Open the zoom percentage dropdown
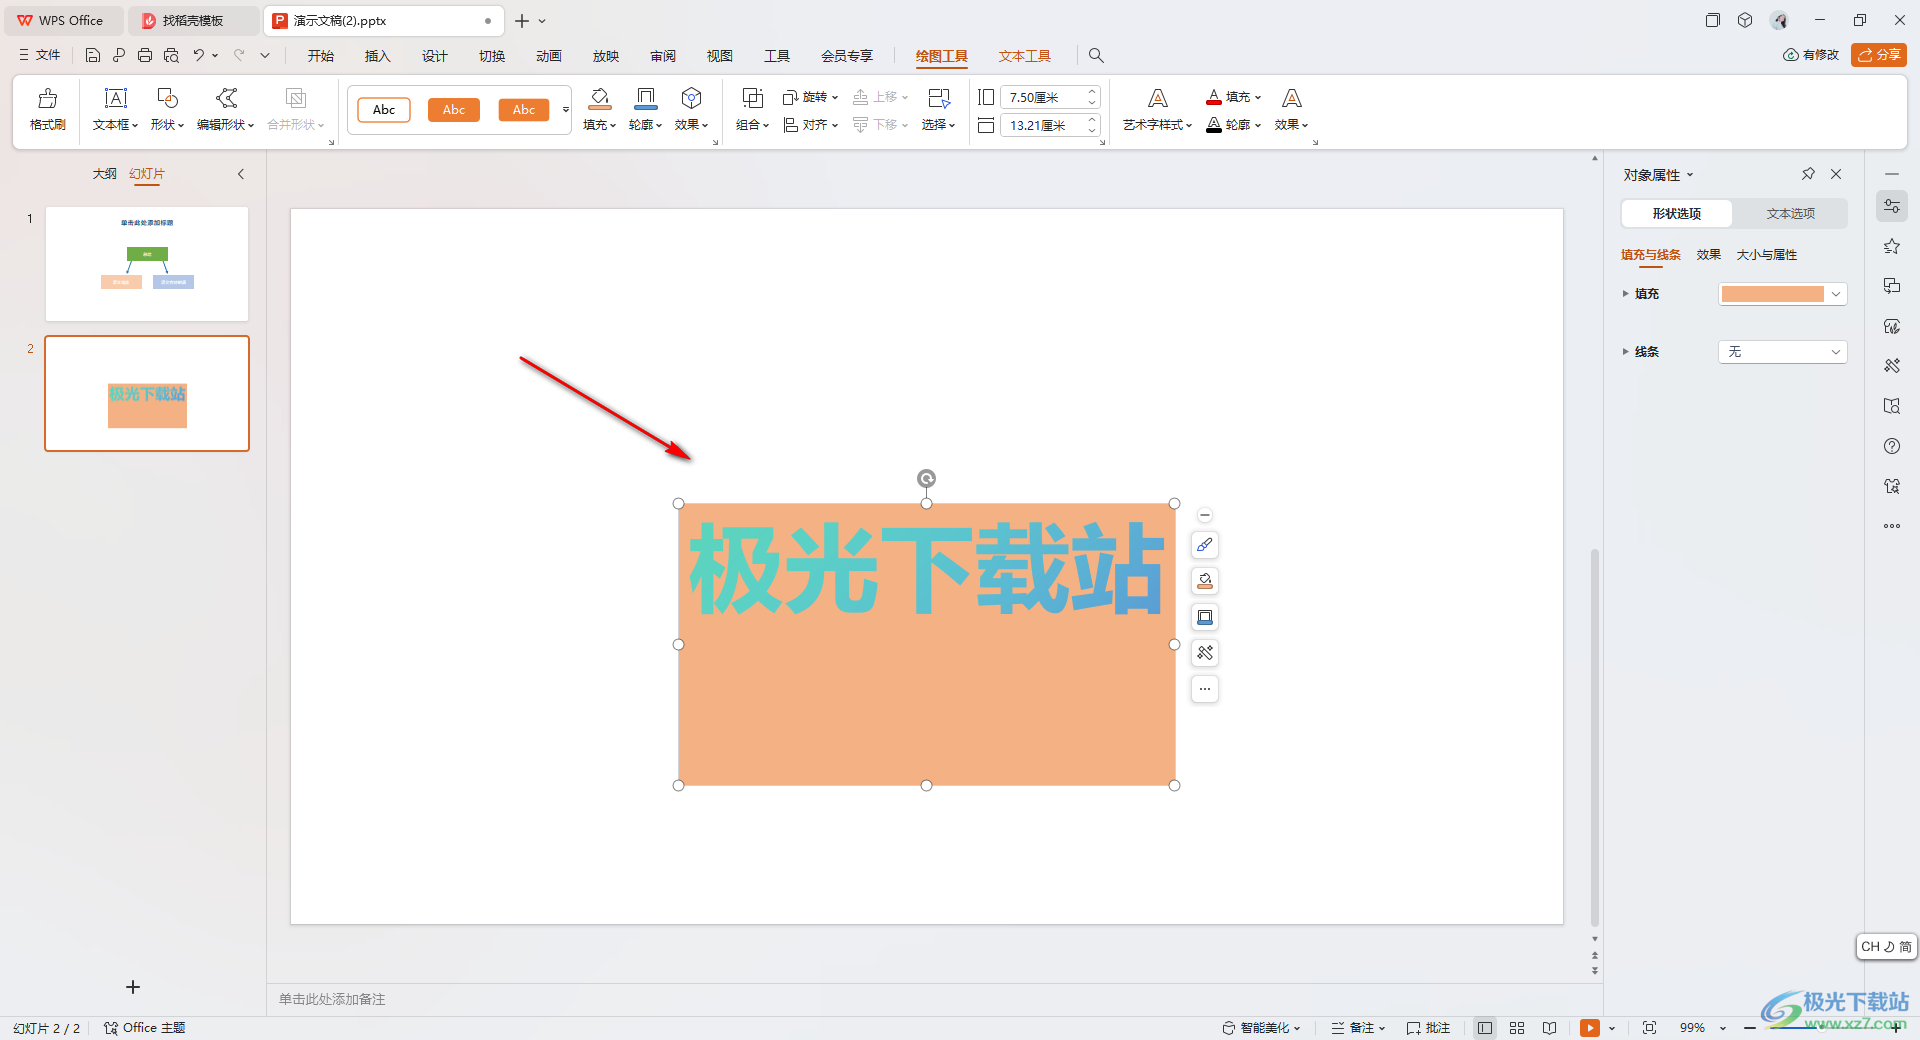 tap(1723, 1028)
